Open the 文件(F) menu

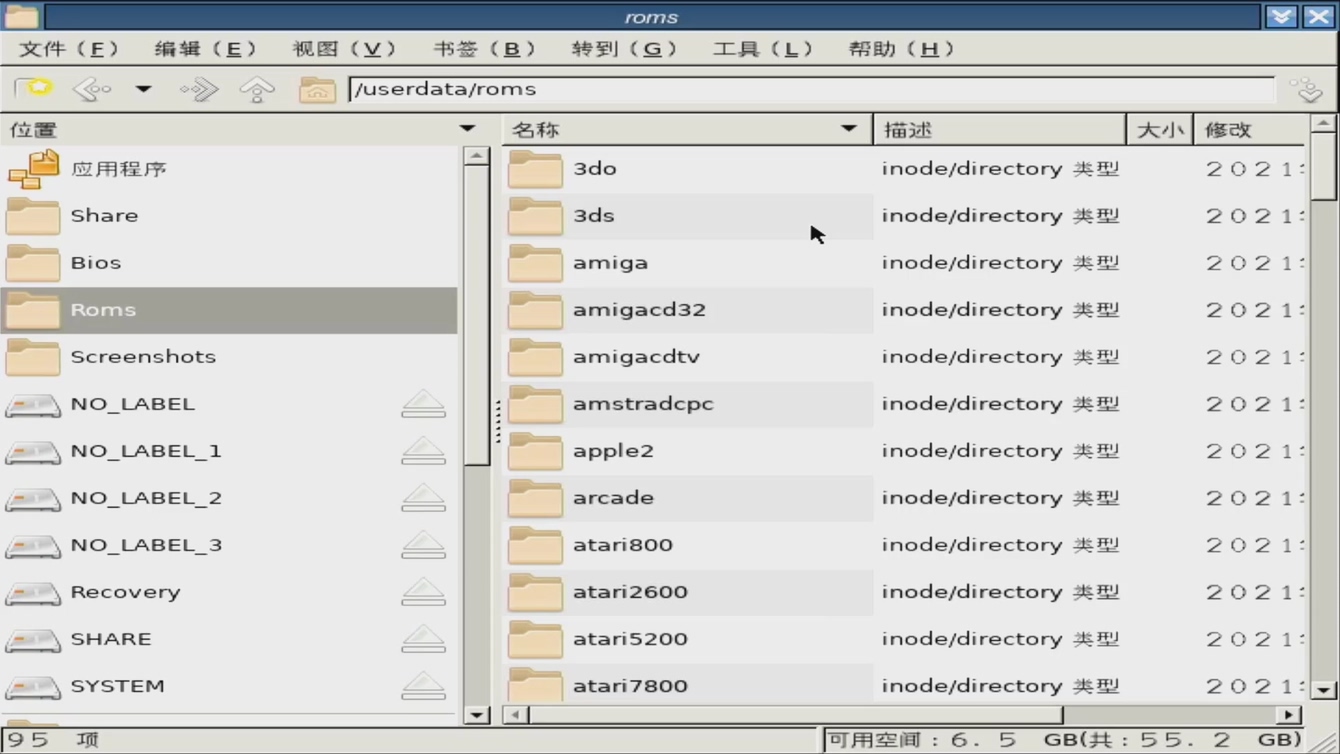click(68, 49)
